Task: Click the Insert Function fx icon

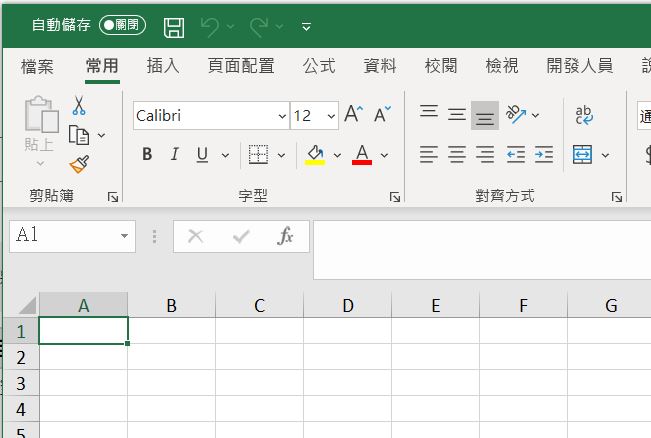Action: 285,236
